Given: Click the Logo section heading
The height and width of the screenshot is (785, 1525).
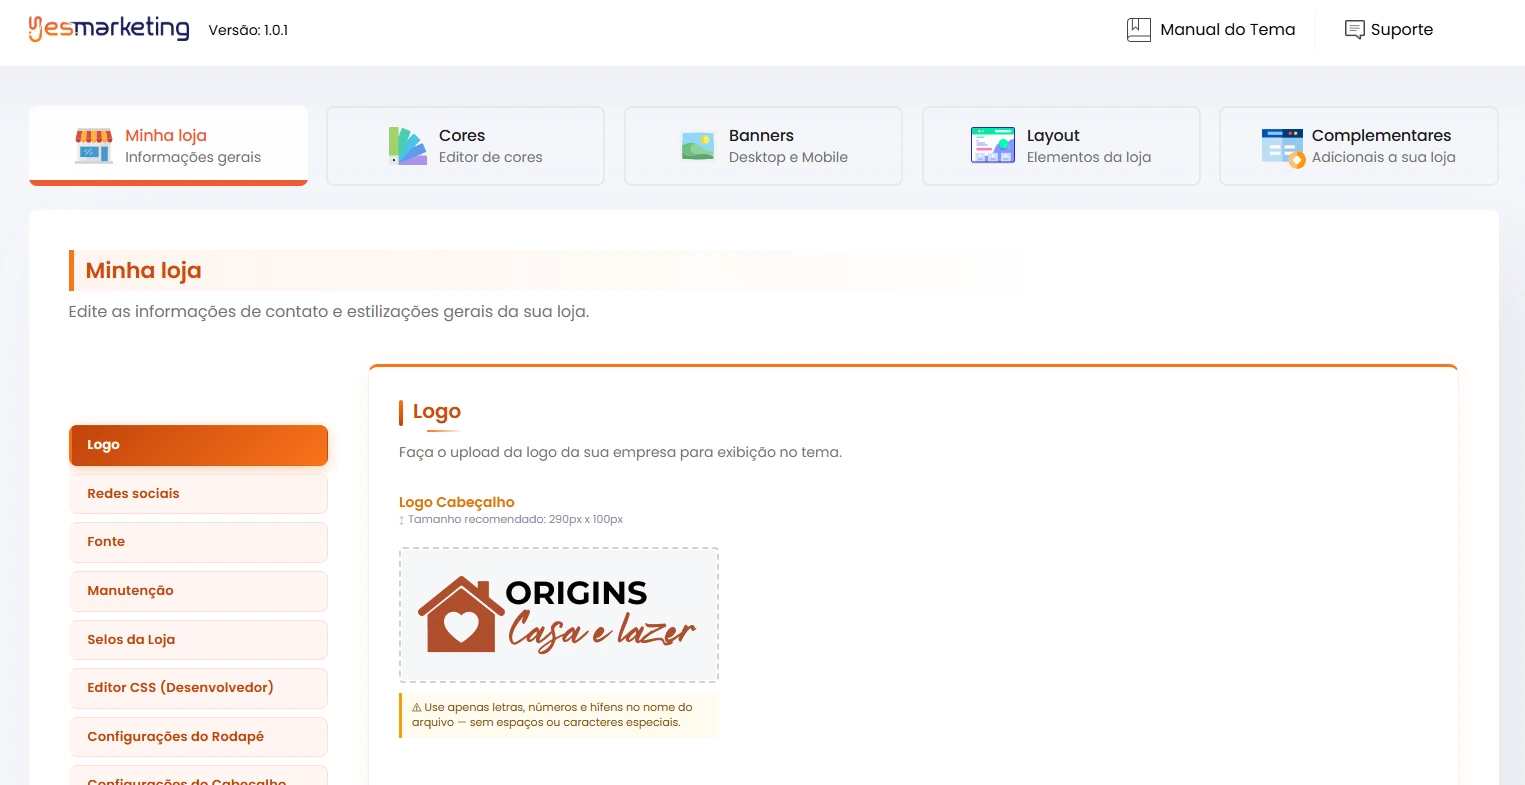Looking at the screenshot, I should 437,411.
